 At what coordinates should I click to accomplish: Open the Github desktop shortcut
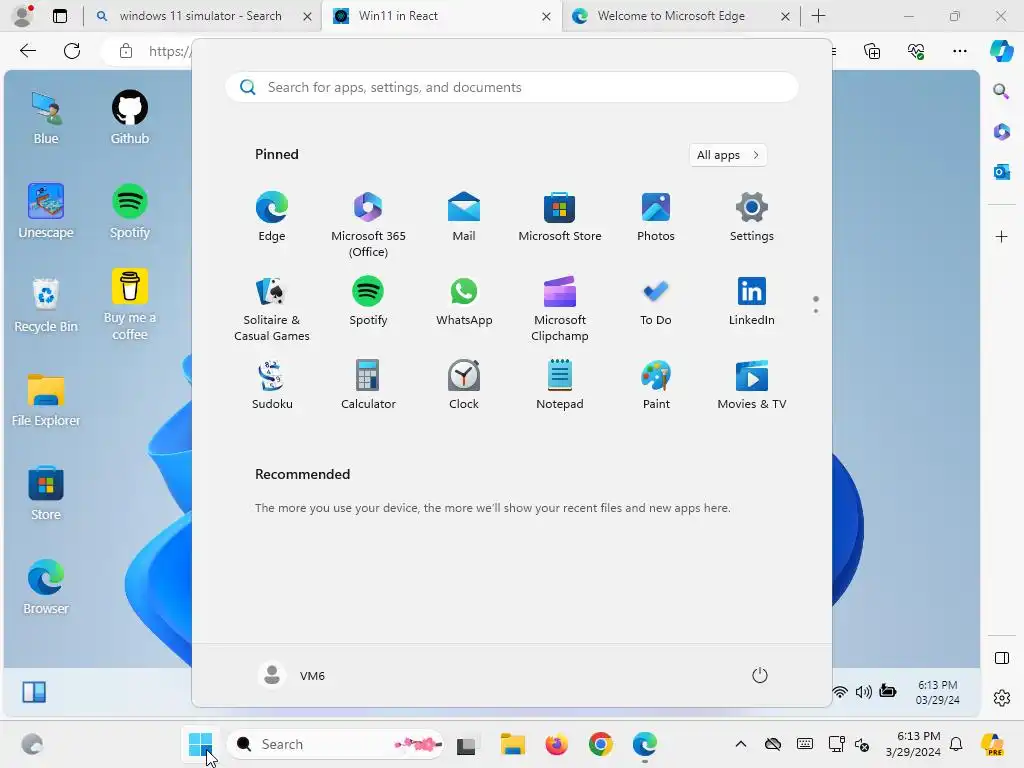[129, 118]
